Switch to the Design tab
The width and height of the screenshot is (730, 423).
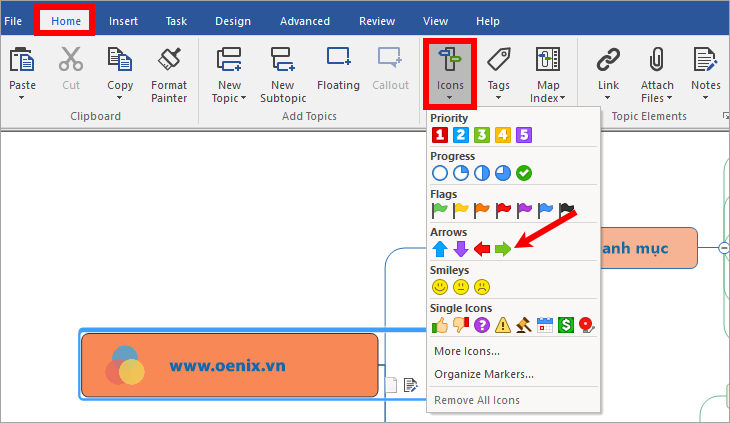233,21
